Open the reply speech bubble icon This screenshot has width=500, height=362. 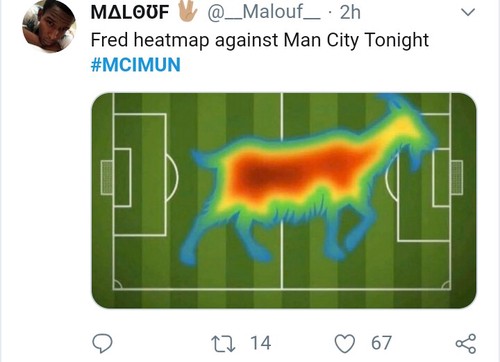point(102,343)
